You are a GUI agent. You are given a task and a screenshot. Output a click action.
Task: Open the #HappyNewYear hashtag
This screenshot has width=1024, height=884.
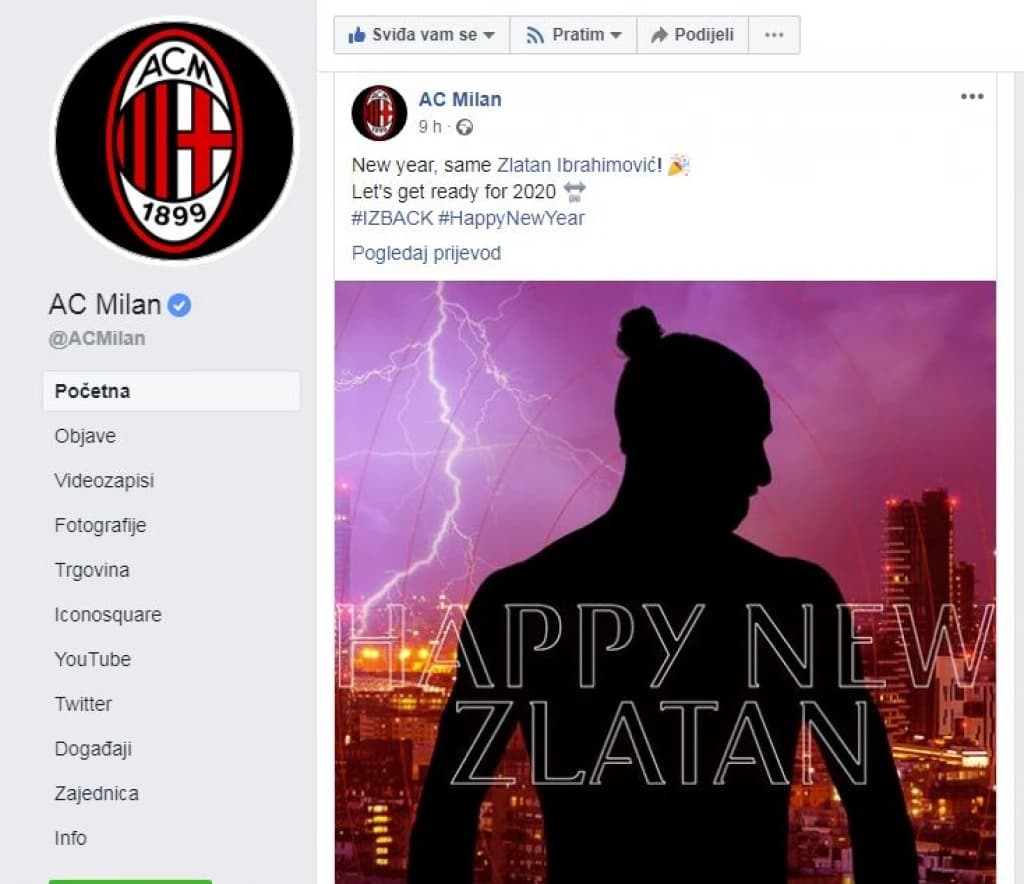point(511,218)
